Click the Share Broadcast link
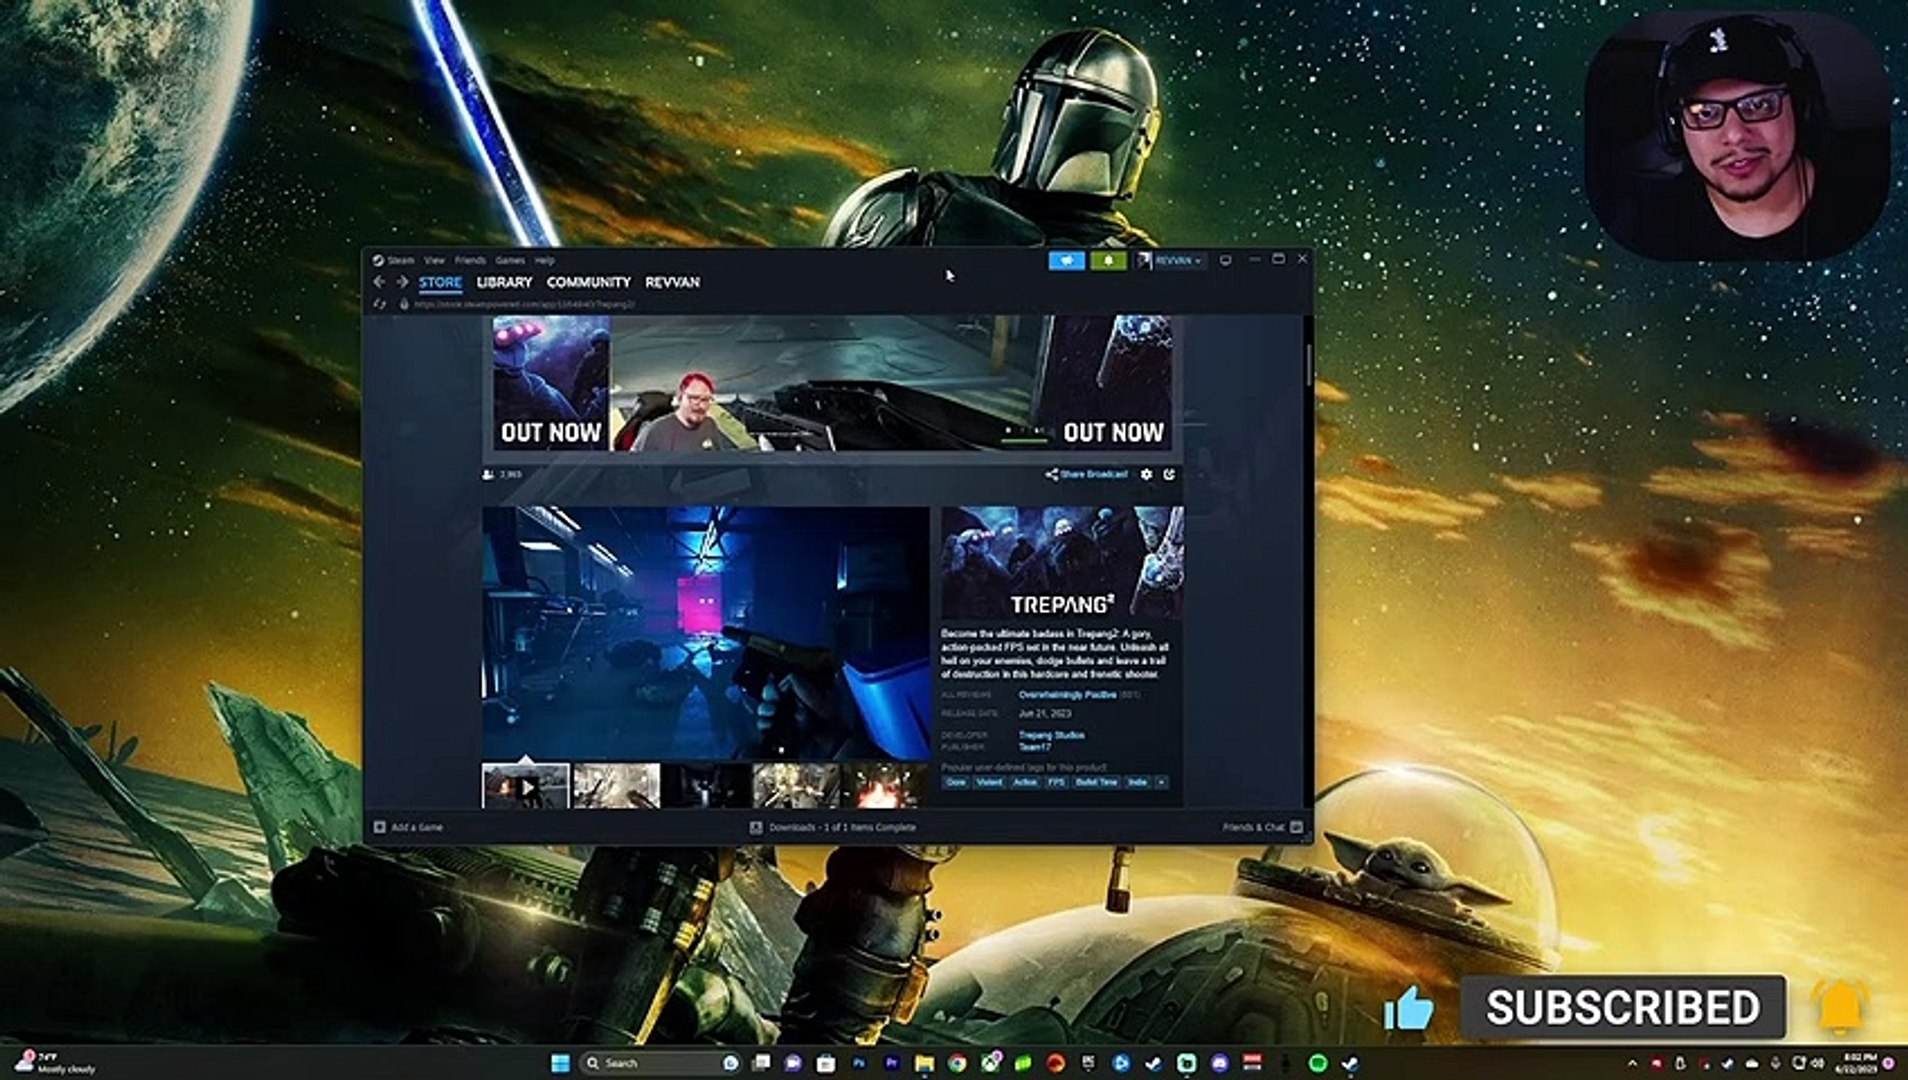The width and height of the screenshot is (1908, 1080). (1087, 474)
